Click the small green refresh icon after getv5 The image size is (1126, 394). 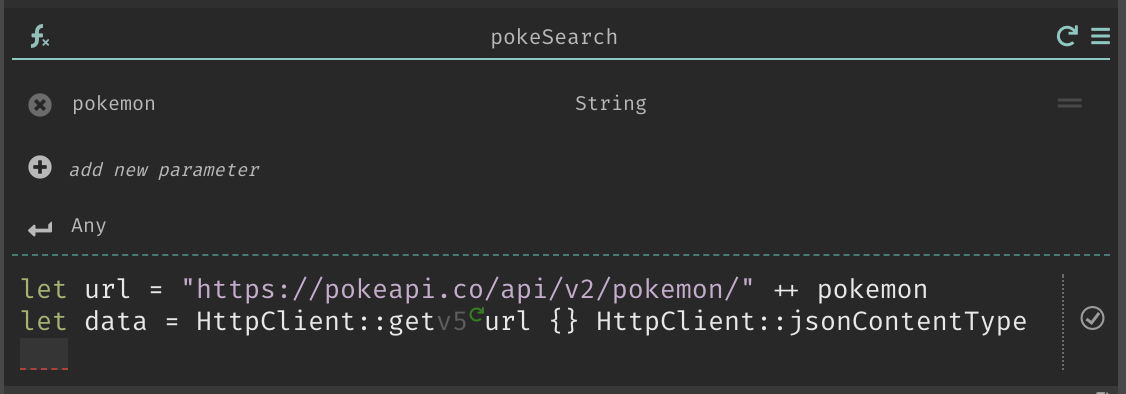pos(476,313)
